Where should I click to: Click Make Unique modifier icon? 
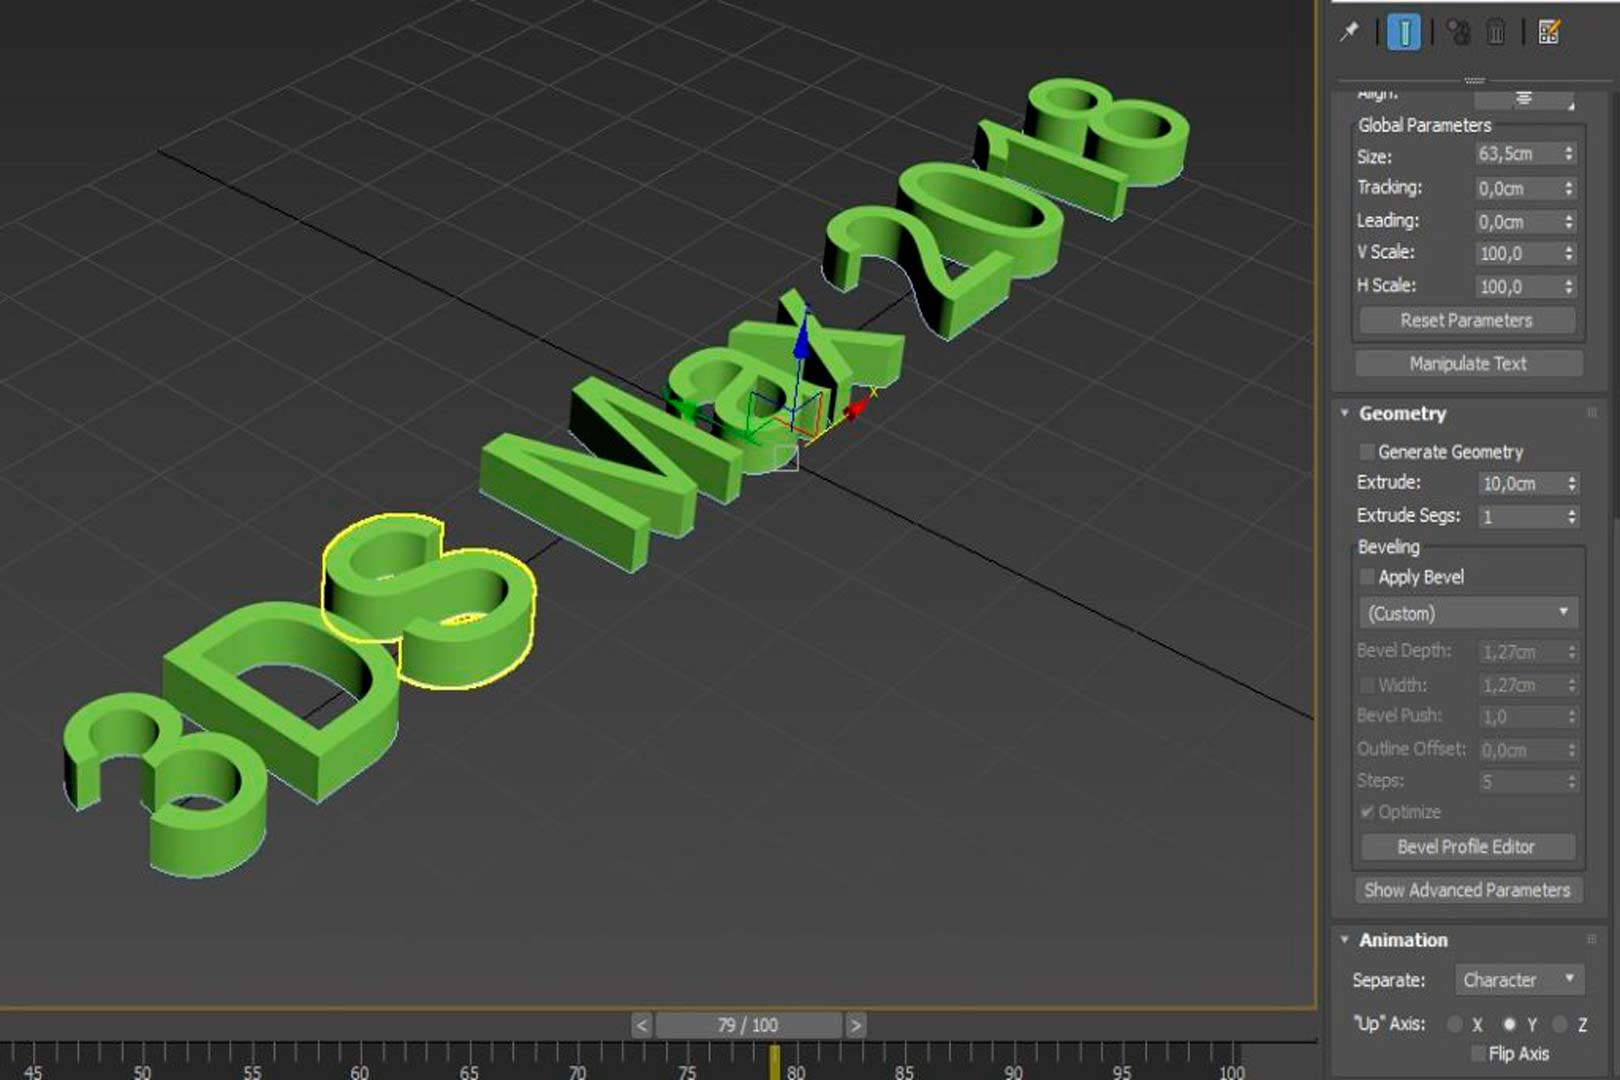(x=1458, y=32)
